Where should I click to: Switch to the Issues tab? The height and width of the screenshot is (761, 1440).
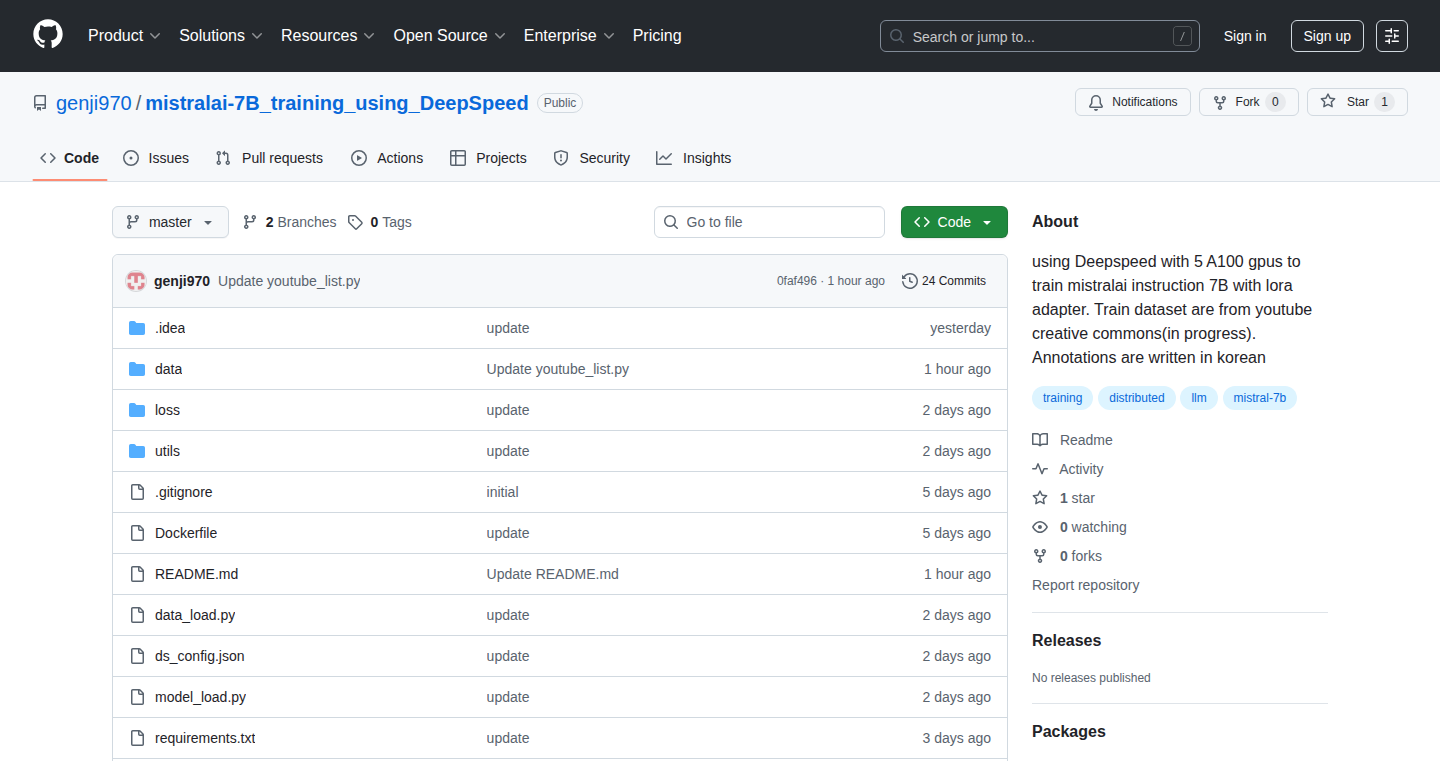pos(156,158)
